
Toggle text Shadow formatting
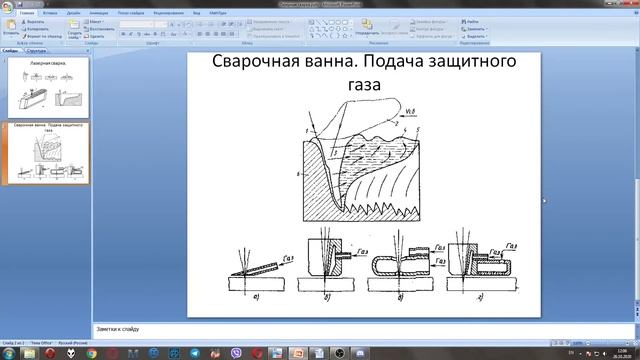tap(155, 34)
